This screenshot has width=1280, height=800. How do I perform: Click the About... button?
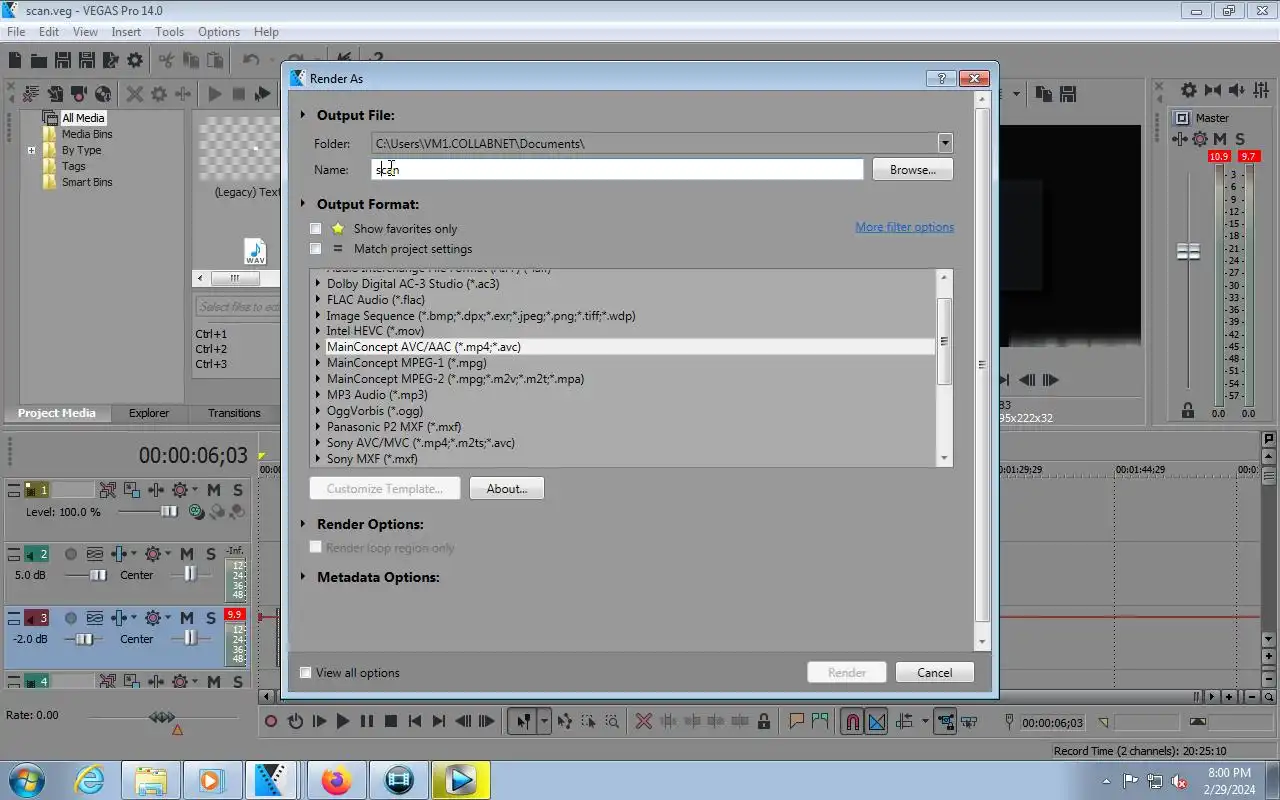pyautogui.click(x=506, y=489)
